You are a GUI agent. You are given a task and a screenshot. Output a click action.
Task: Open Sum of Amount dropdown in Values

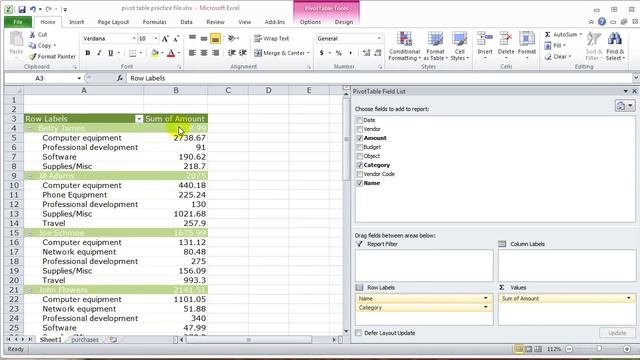pyautogui.click(x=629, y=298)
